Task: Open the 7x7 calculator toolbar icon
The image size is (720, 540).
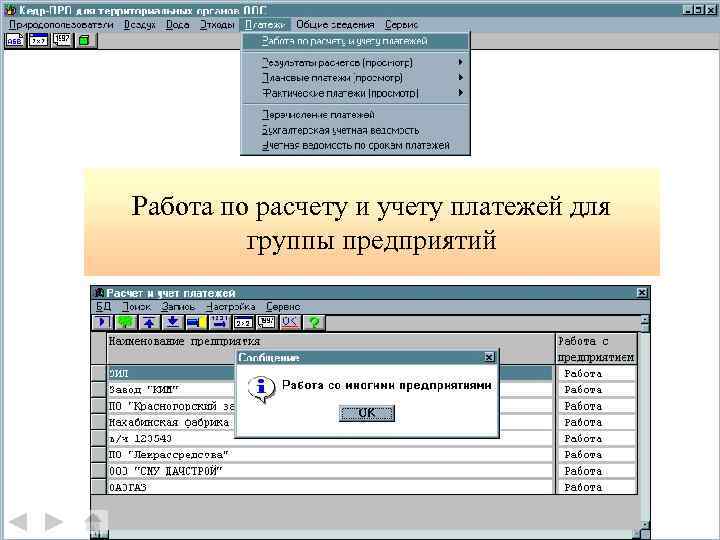Action: [38, 40]
